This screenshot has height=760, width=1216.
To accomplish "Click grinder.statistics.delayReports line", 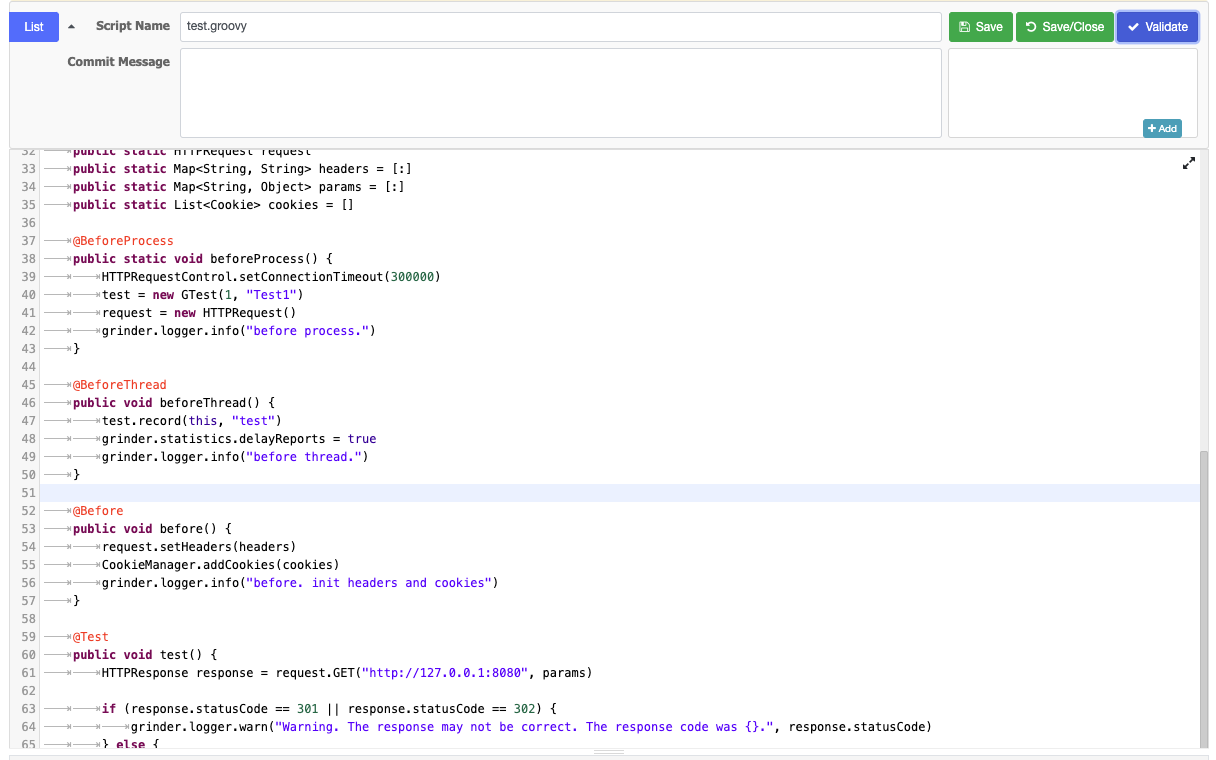I will point(239,439).
